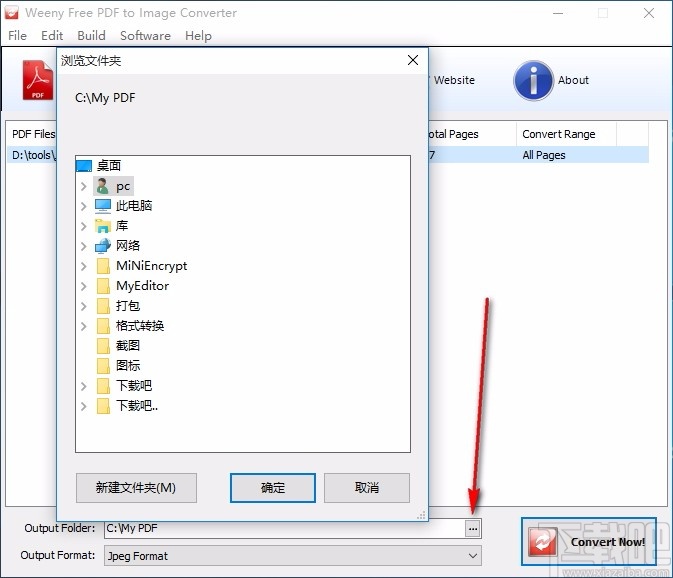The image size is (673, 578).
Task: Click the PDF Files column header
Action: (33, 134)
